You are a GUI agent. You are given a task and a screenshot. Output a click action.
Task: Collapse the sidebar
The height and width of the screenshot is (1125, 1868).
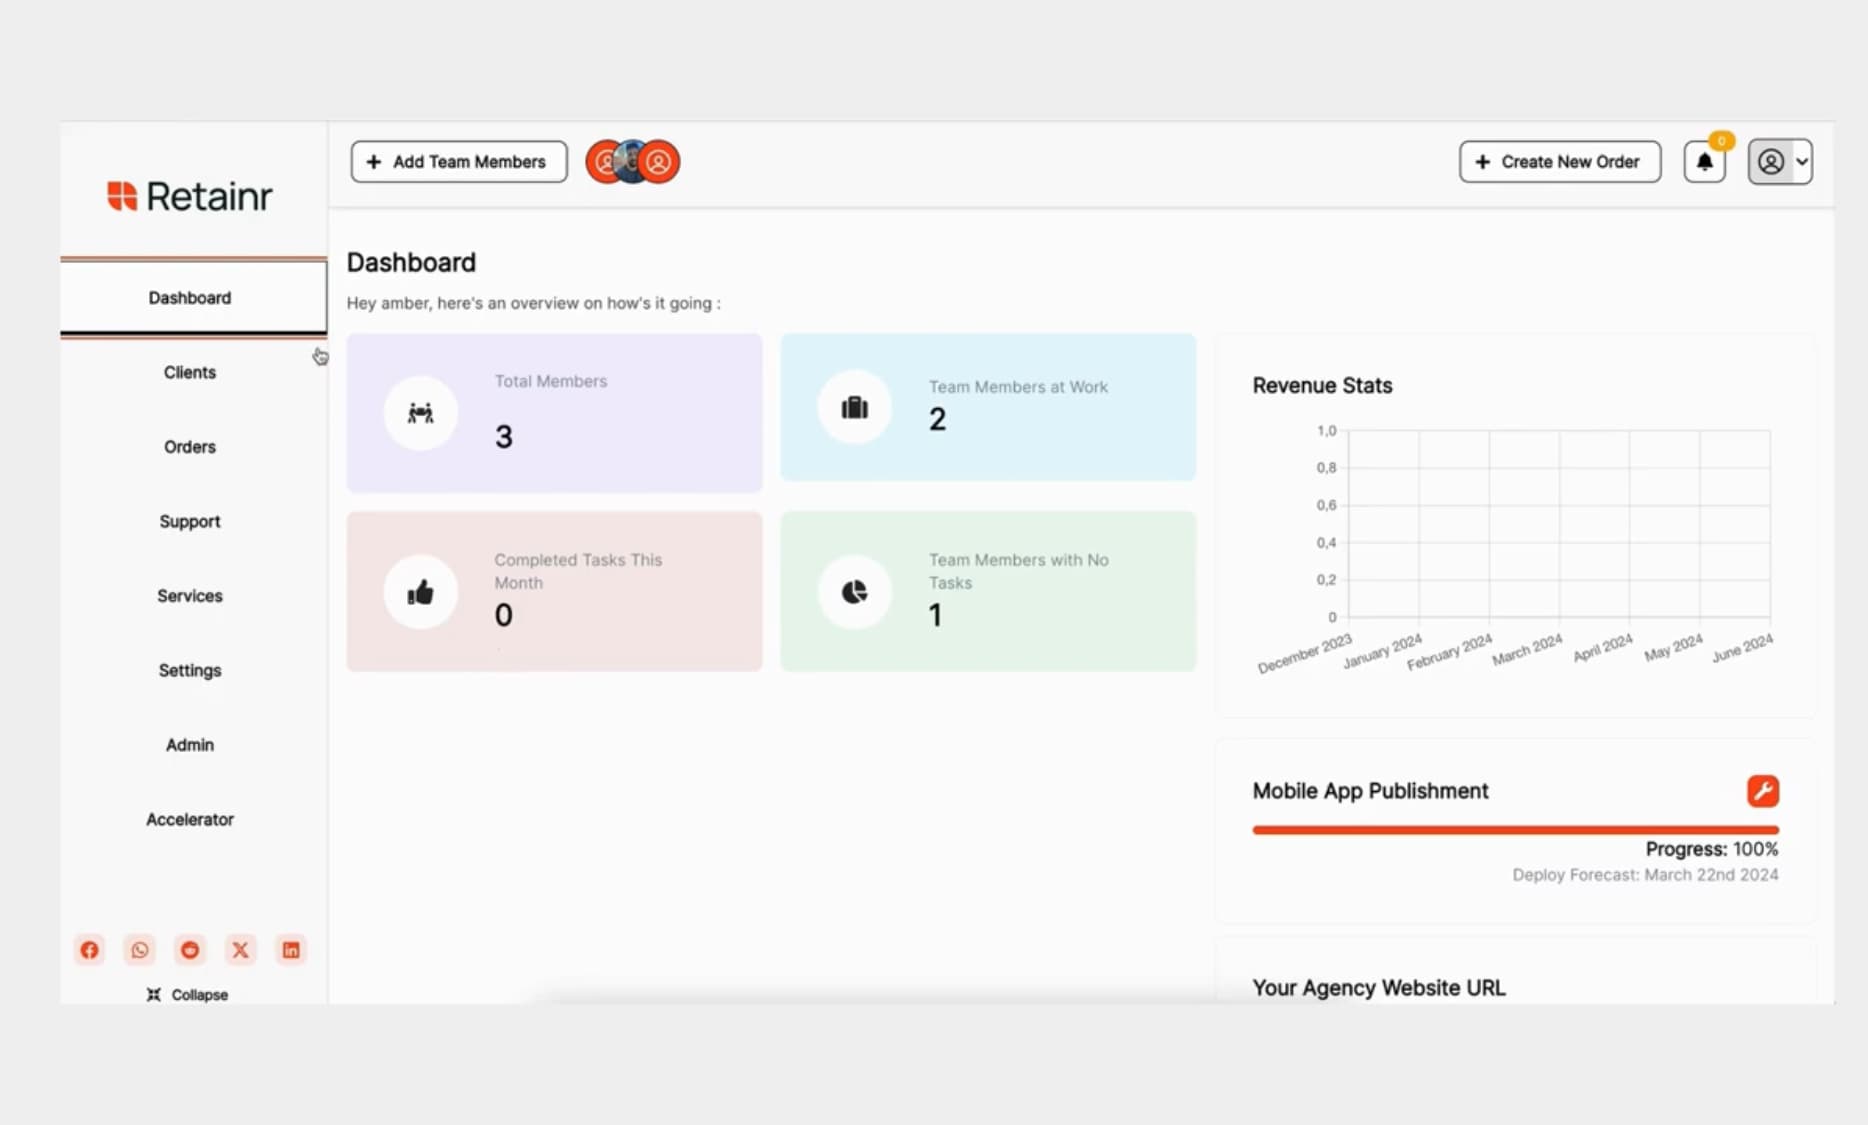[188, 995]
